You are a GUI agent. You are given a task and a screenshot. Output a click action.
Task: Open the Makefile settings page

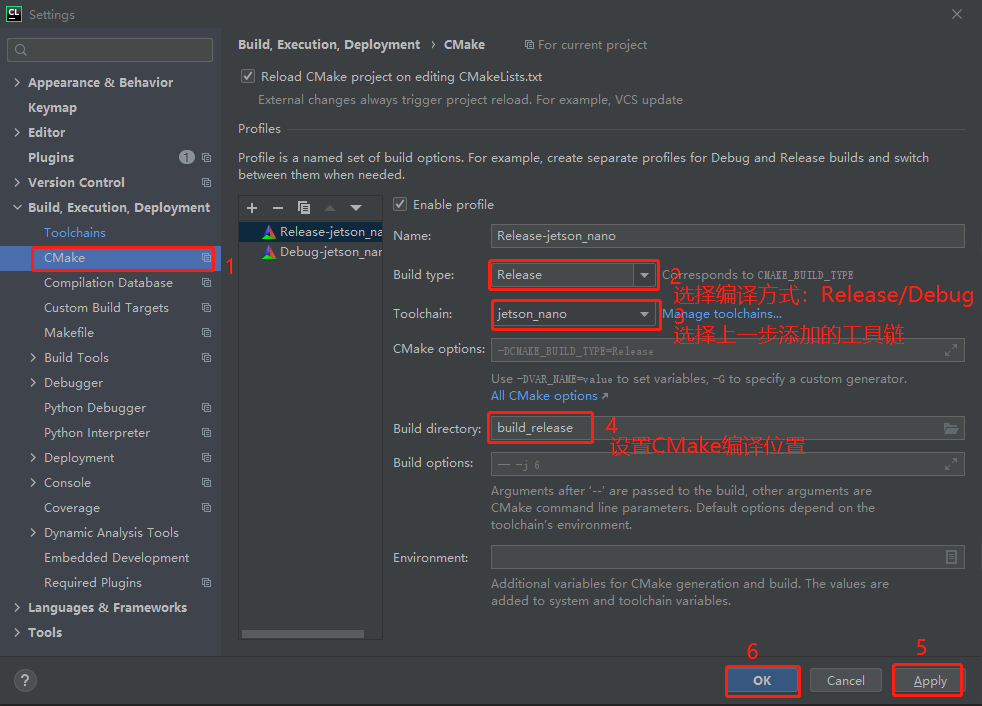pos(69,333)
